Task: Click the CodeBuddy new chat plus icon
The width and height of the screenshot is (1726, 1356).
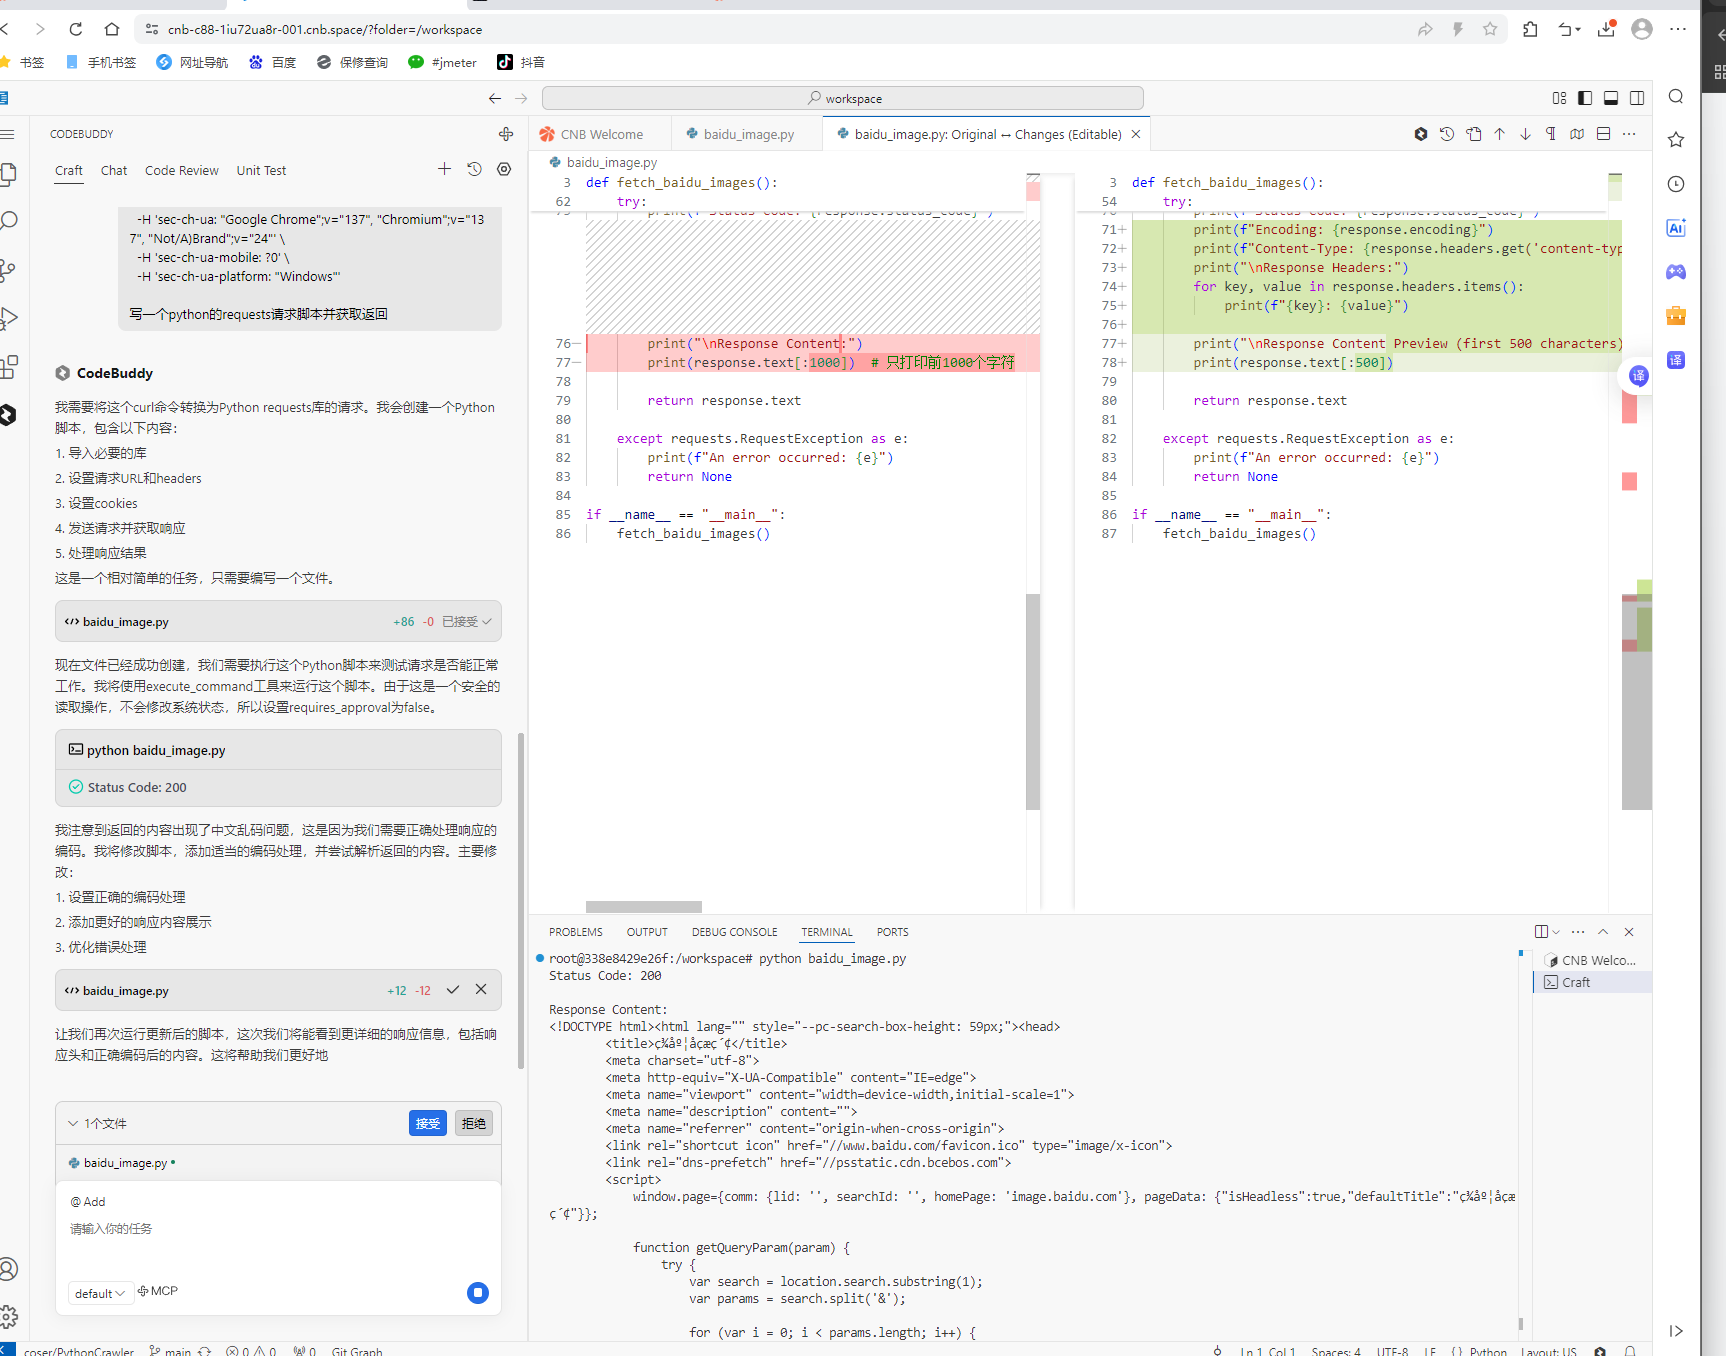Action: pyautogui.click(x=445, y=169)
